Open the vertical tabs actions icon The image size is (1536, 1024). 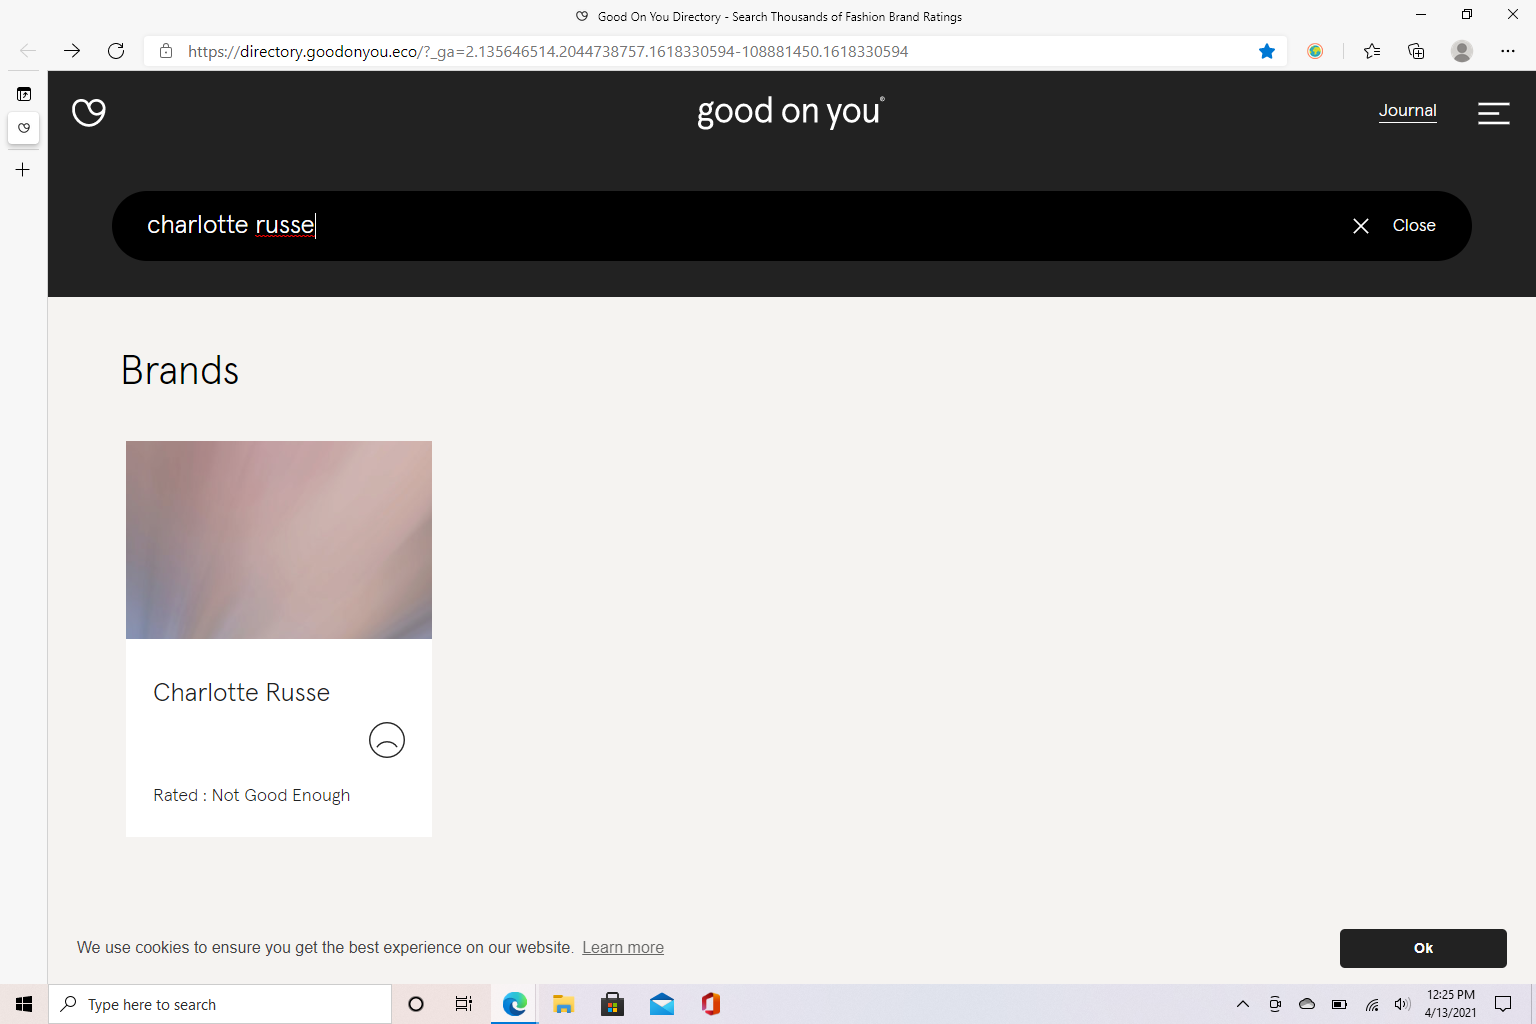pos(24,94)
